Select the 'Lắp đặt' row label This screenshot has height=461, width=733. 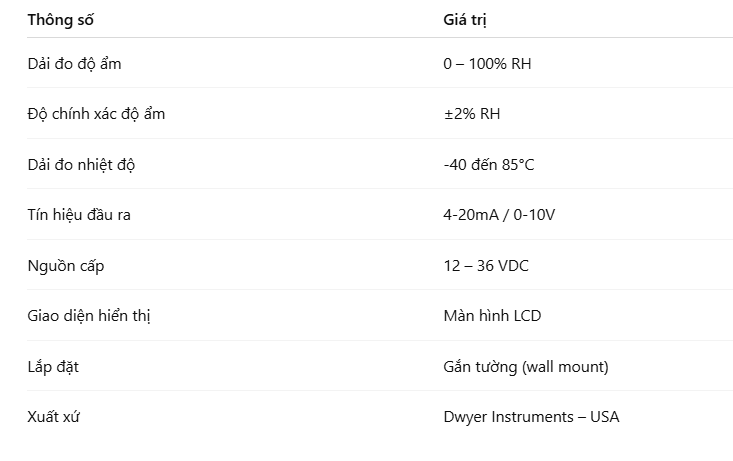53,367
